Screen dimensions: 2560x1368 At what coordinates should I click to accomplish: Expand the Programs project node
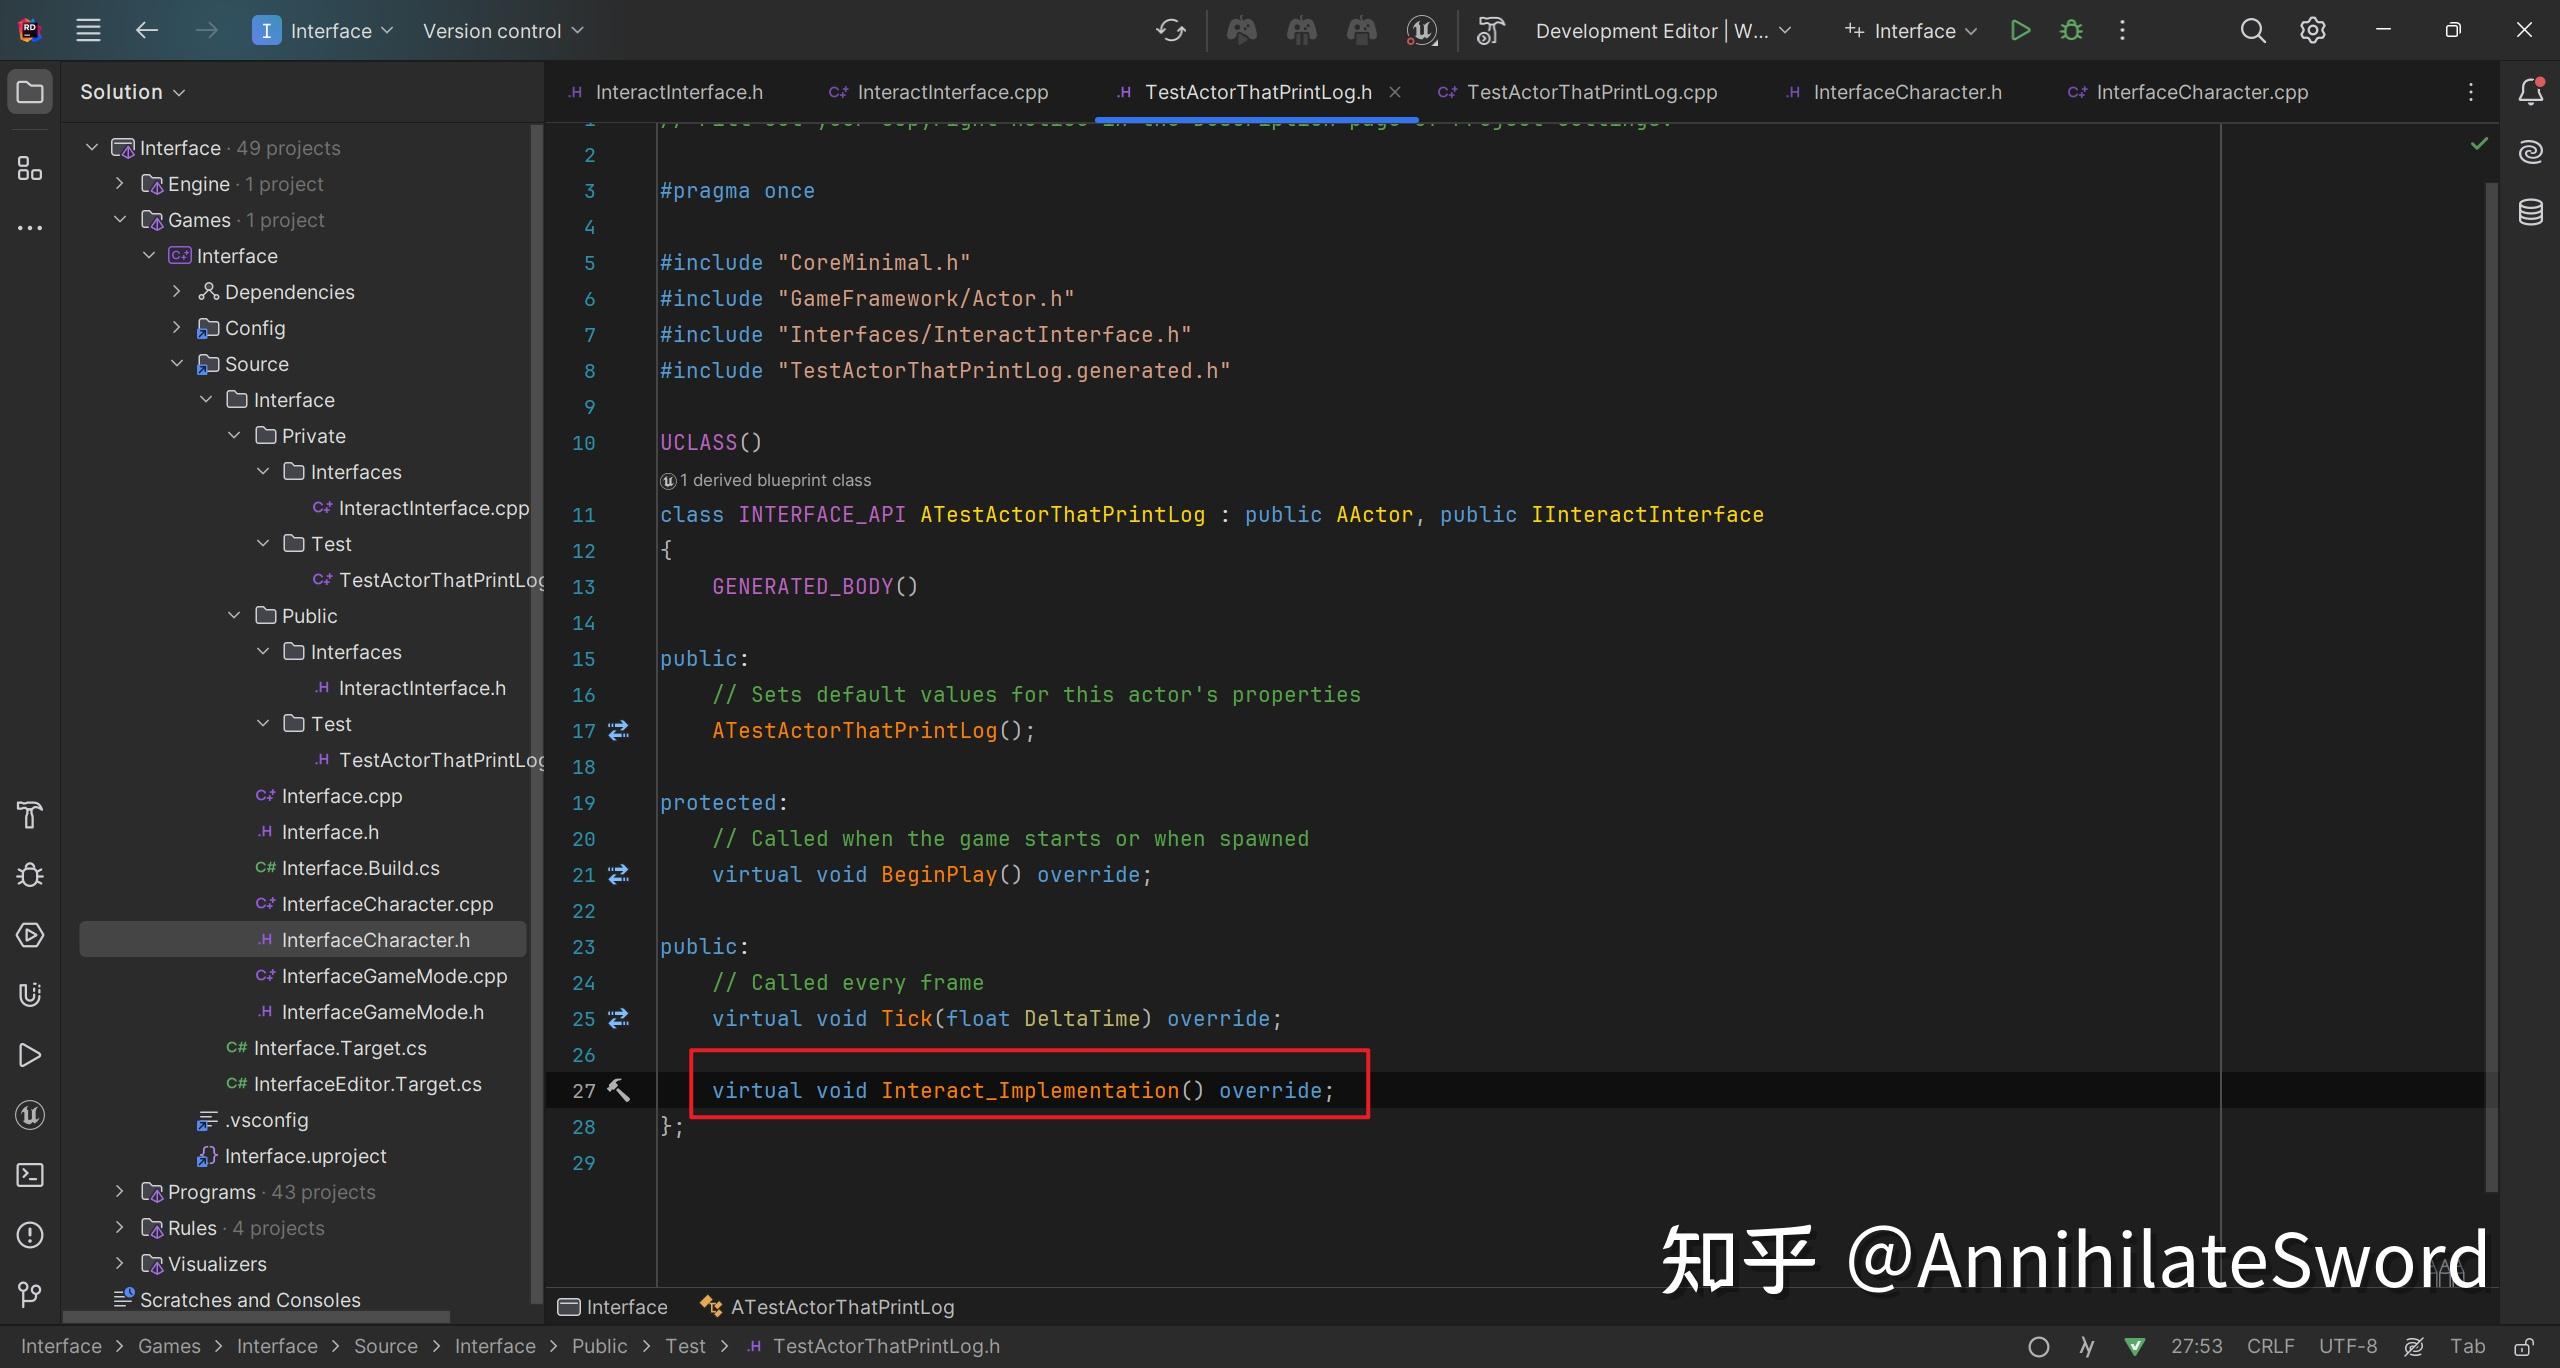click(120, 1192)
